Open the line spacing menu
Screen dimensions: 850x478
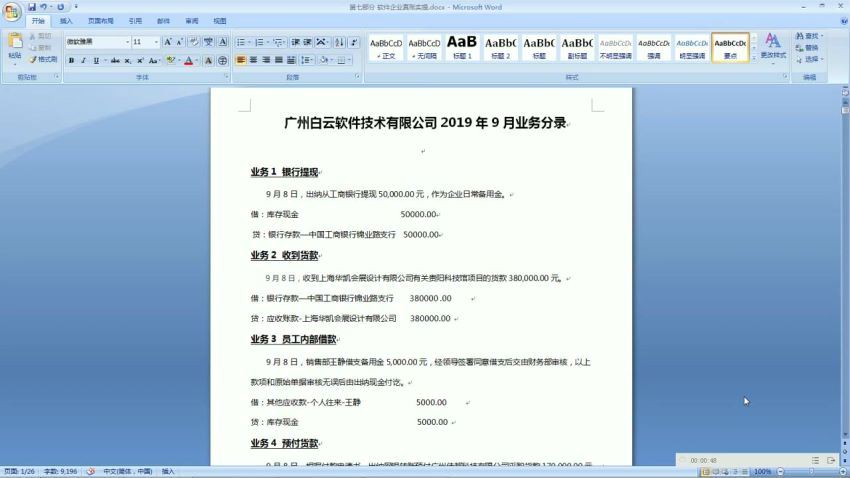307,60
